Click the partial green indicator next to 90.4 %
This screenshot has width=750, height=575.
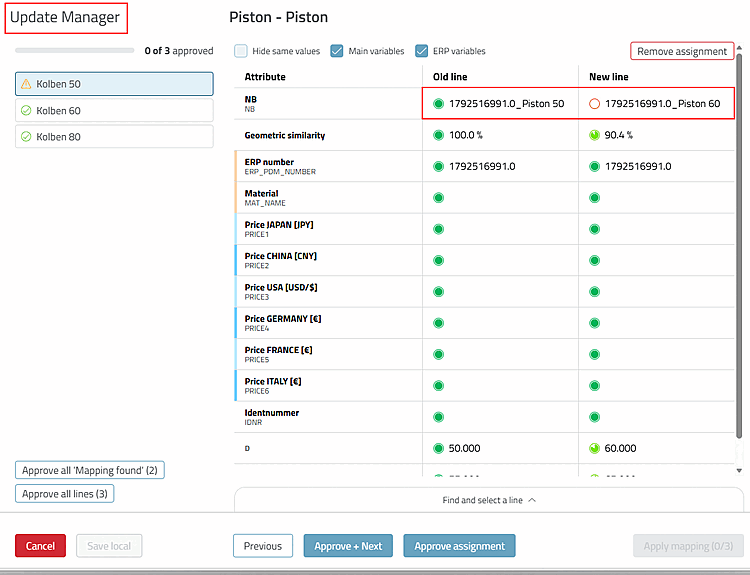click(594, 135)
